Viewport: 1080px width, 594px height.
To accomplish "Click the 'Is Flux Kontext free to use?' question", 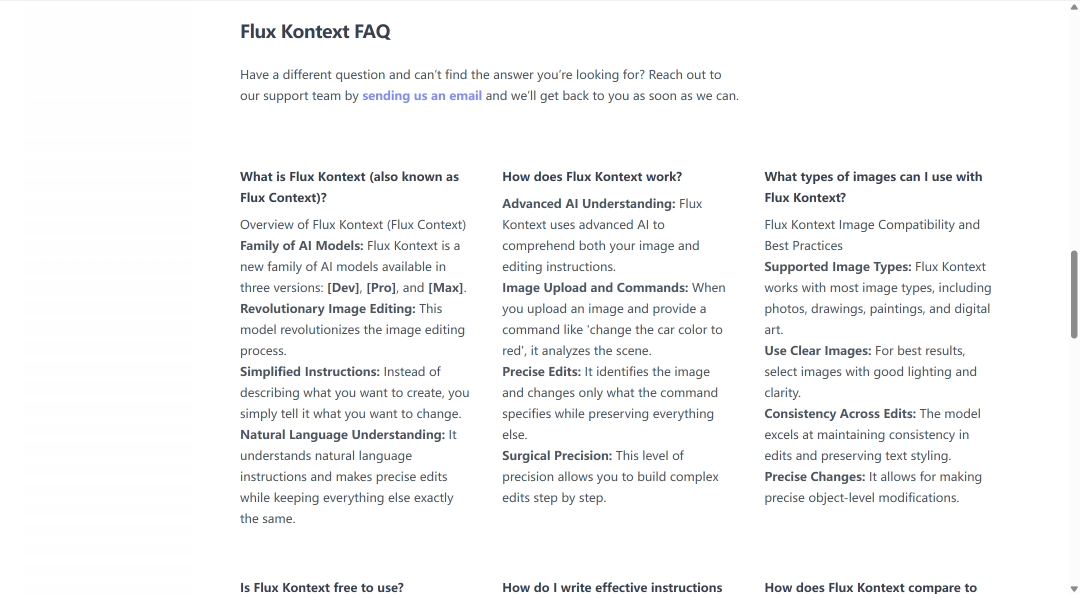I will (x=322, y=587).
